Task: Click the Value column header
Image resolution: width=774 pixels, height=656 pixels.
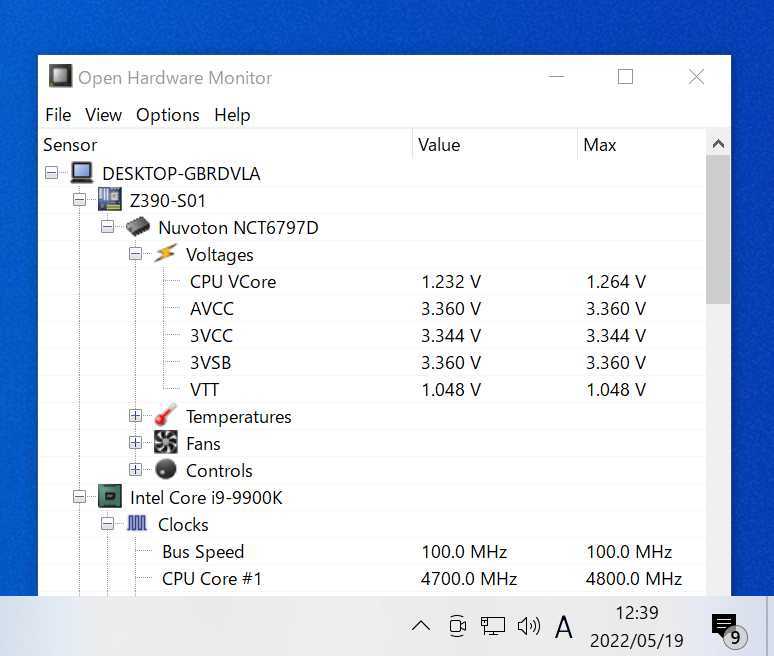Action: 495,145
